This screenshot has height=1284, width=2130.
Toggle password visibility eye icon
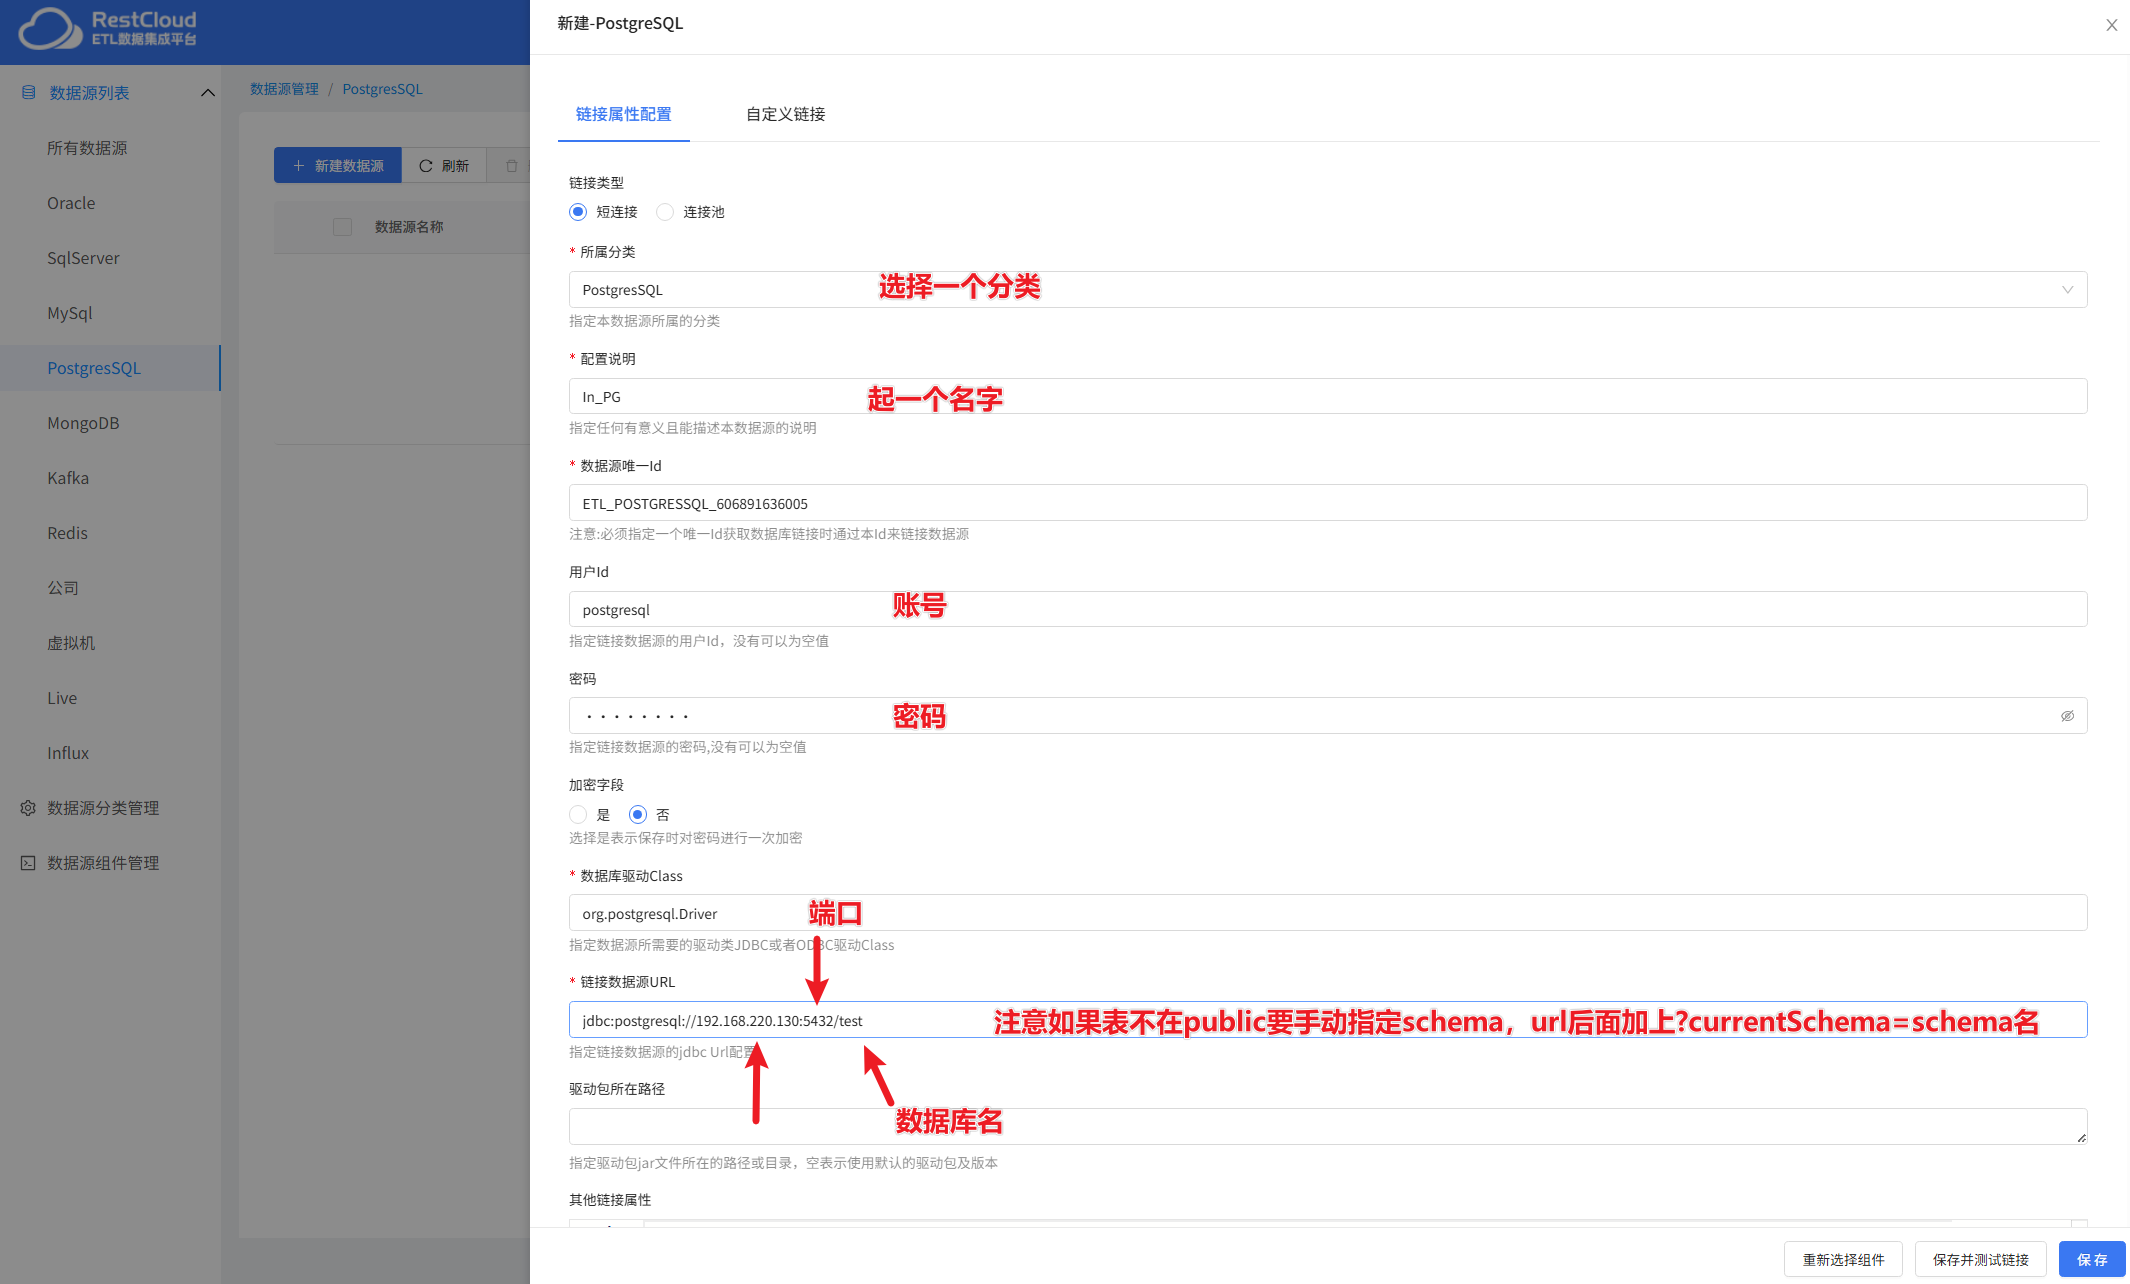2067,716
